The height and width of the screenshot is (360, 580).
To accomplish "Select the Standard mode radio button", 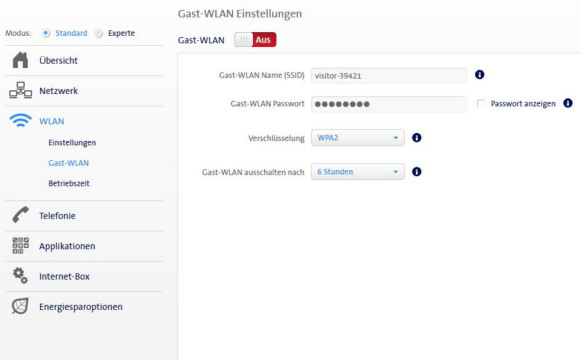I will 46,33.
